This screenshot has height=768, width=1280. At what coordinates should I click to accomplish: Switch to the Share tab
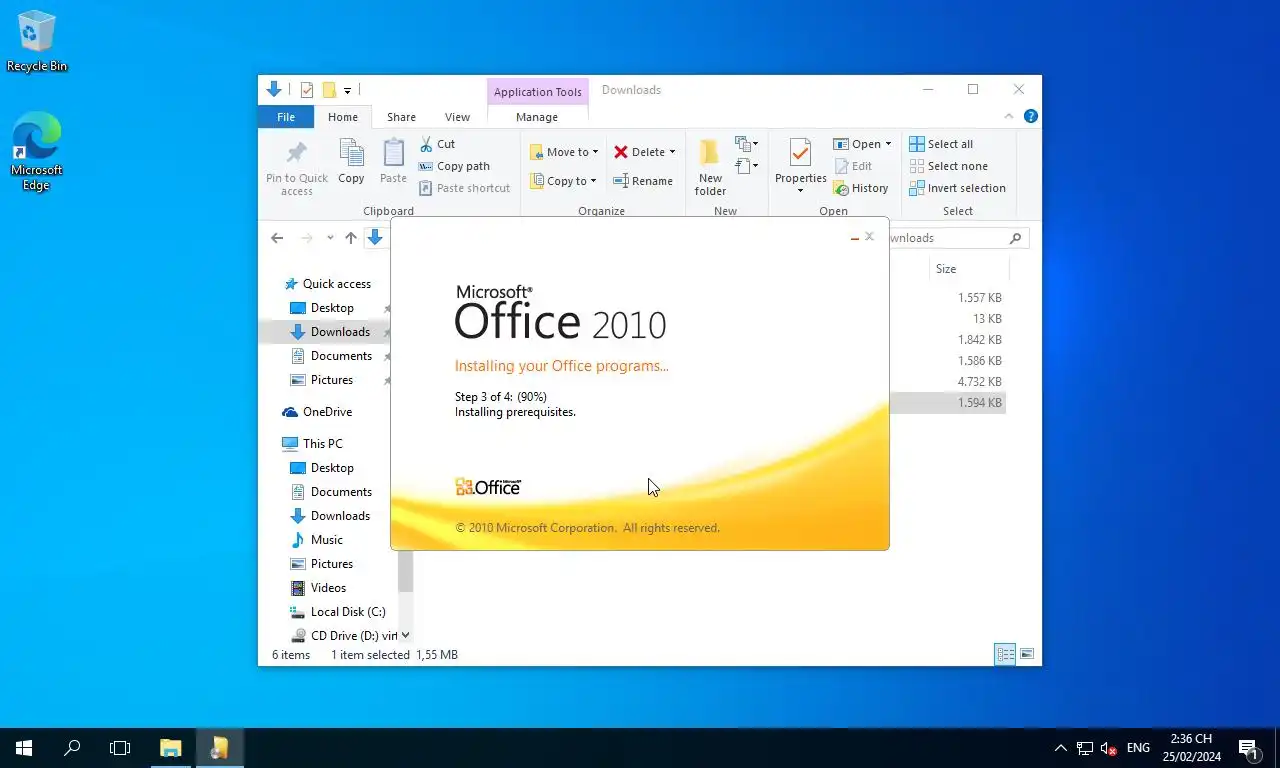pos(401,117)
